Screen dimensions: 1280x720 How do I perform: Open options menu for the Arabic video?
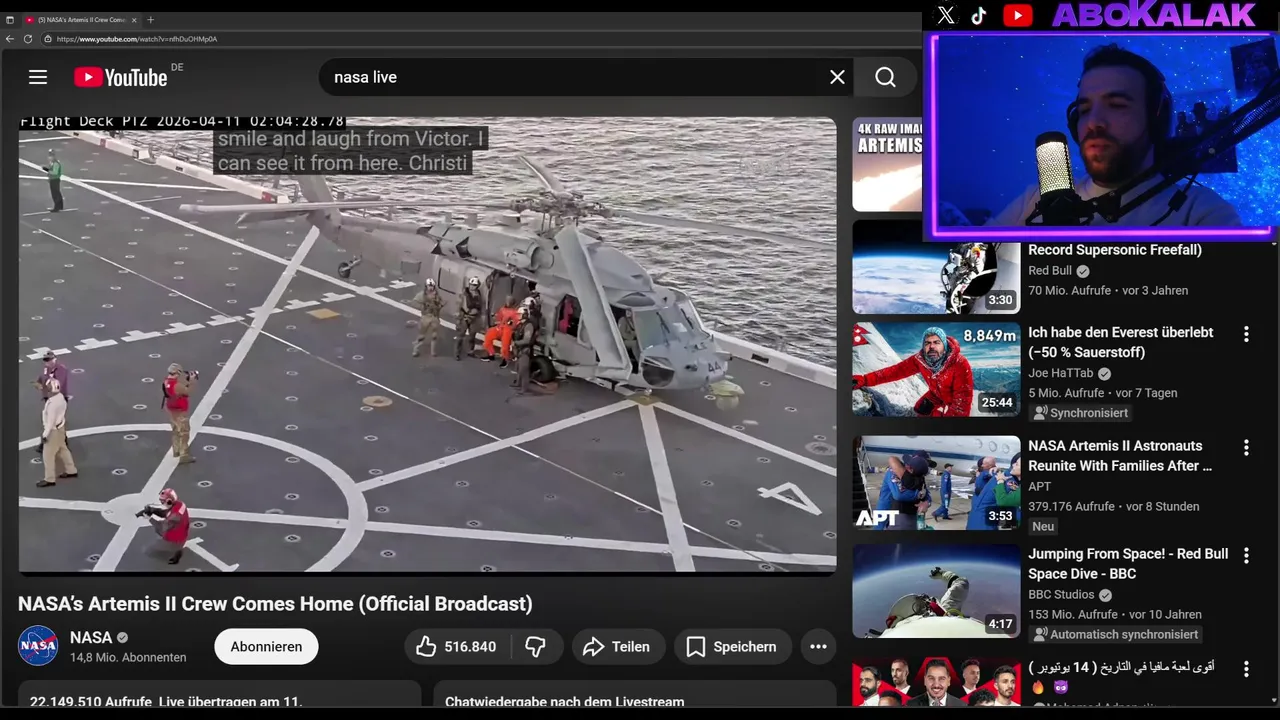(x=1246, y=669)
